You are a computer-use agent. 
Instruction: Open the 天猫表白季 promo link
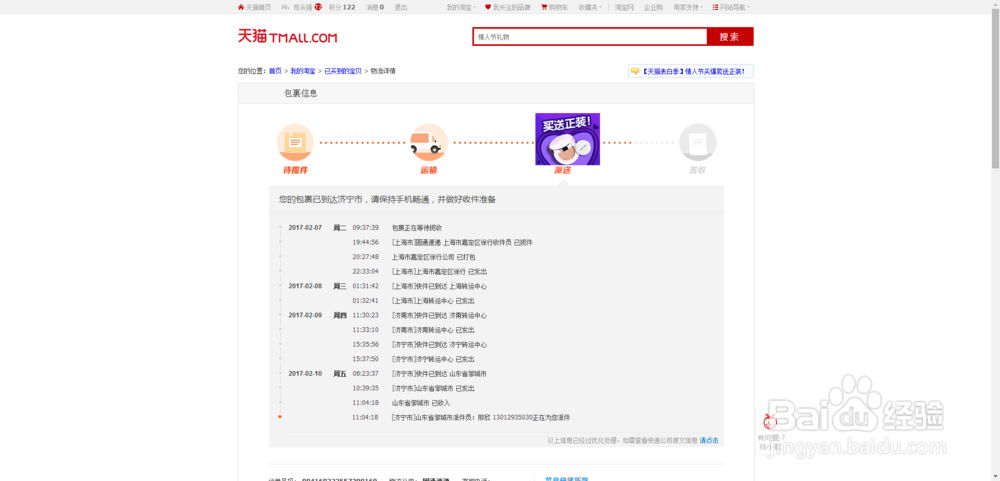coord(693,71)
